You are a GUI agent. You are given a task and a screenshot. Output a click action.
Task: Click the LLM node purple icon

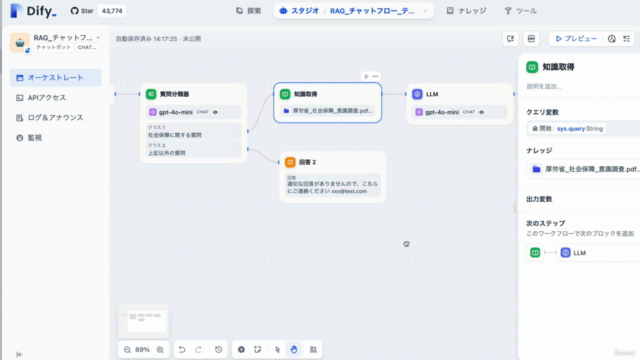click(x=417, y=94)
